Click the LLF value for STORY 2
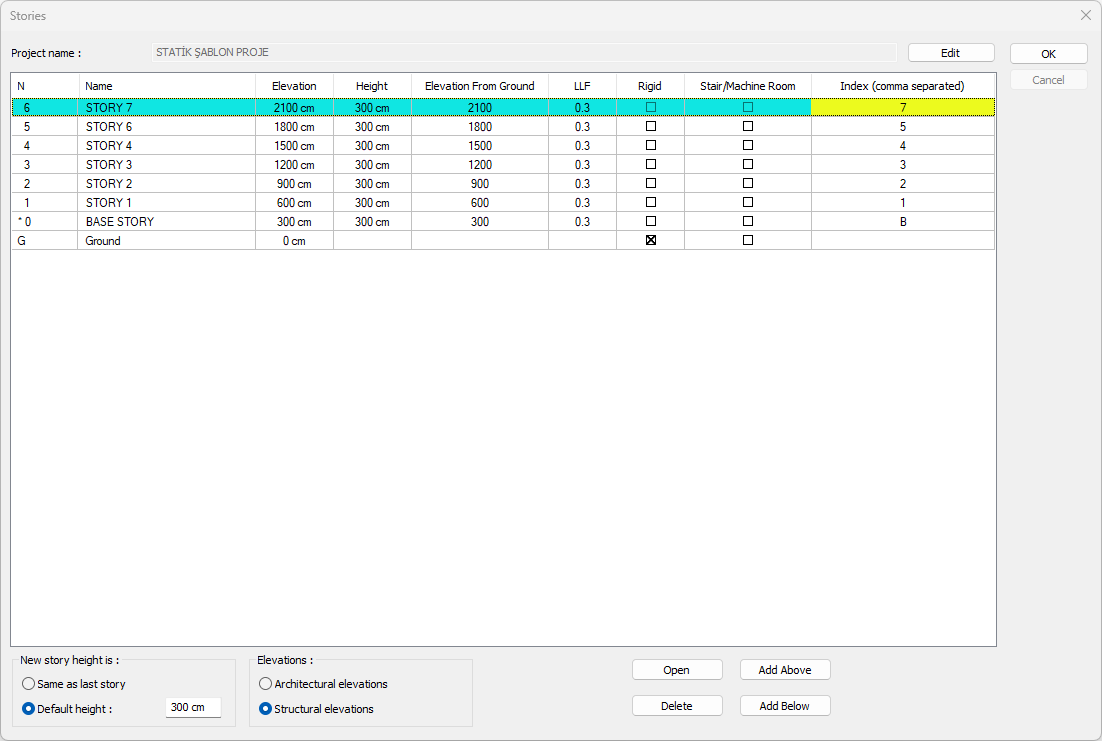 pyautogui.click(x=582, y=184)
